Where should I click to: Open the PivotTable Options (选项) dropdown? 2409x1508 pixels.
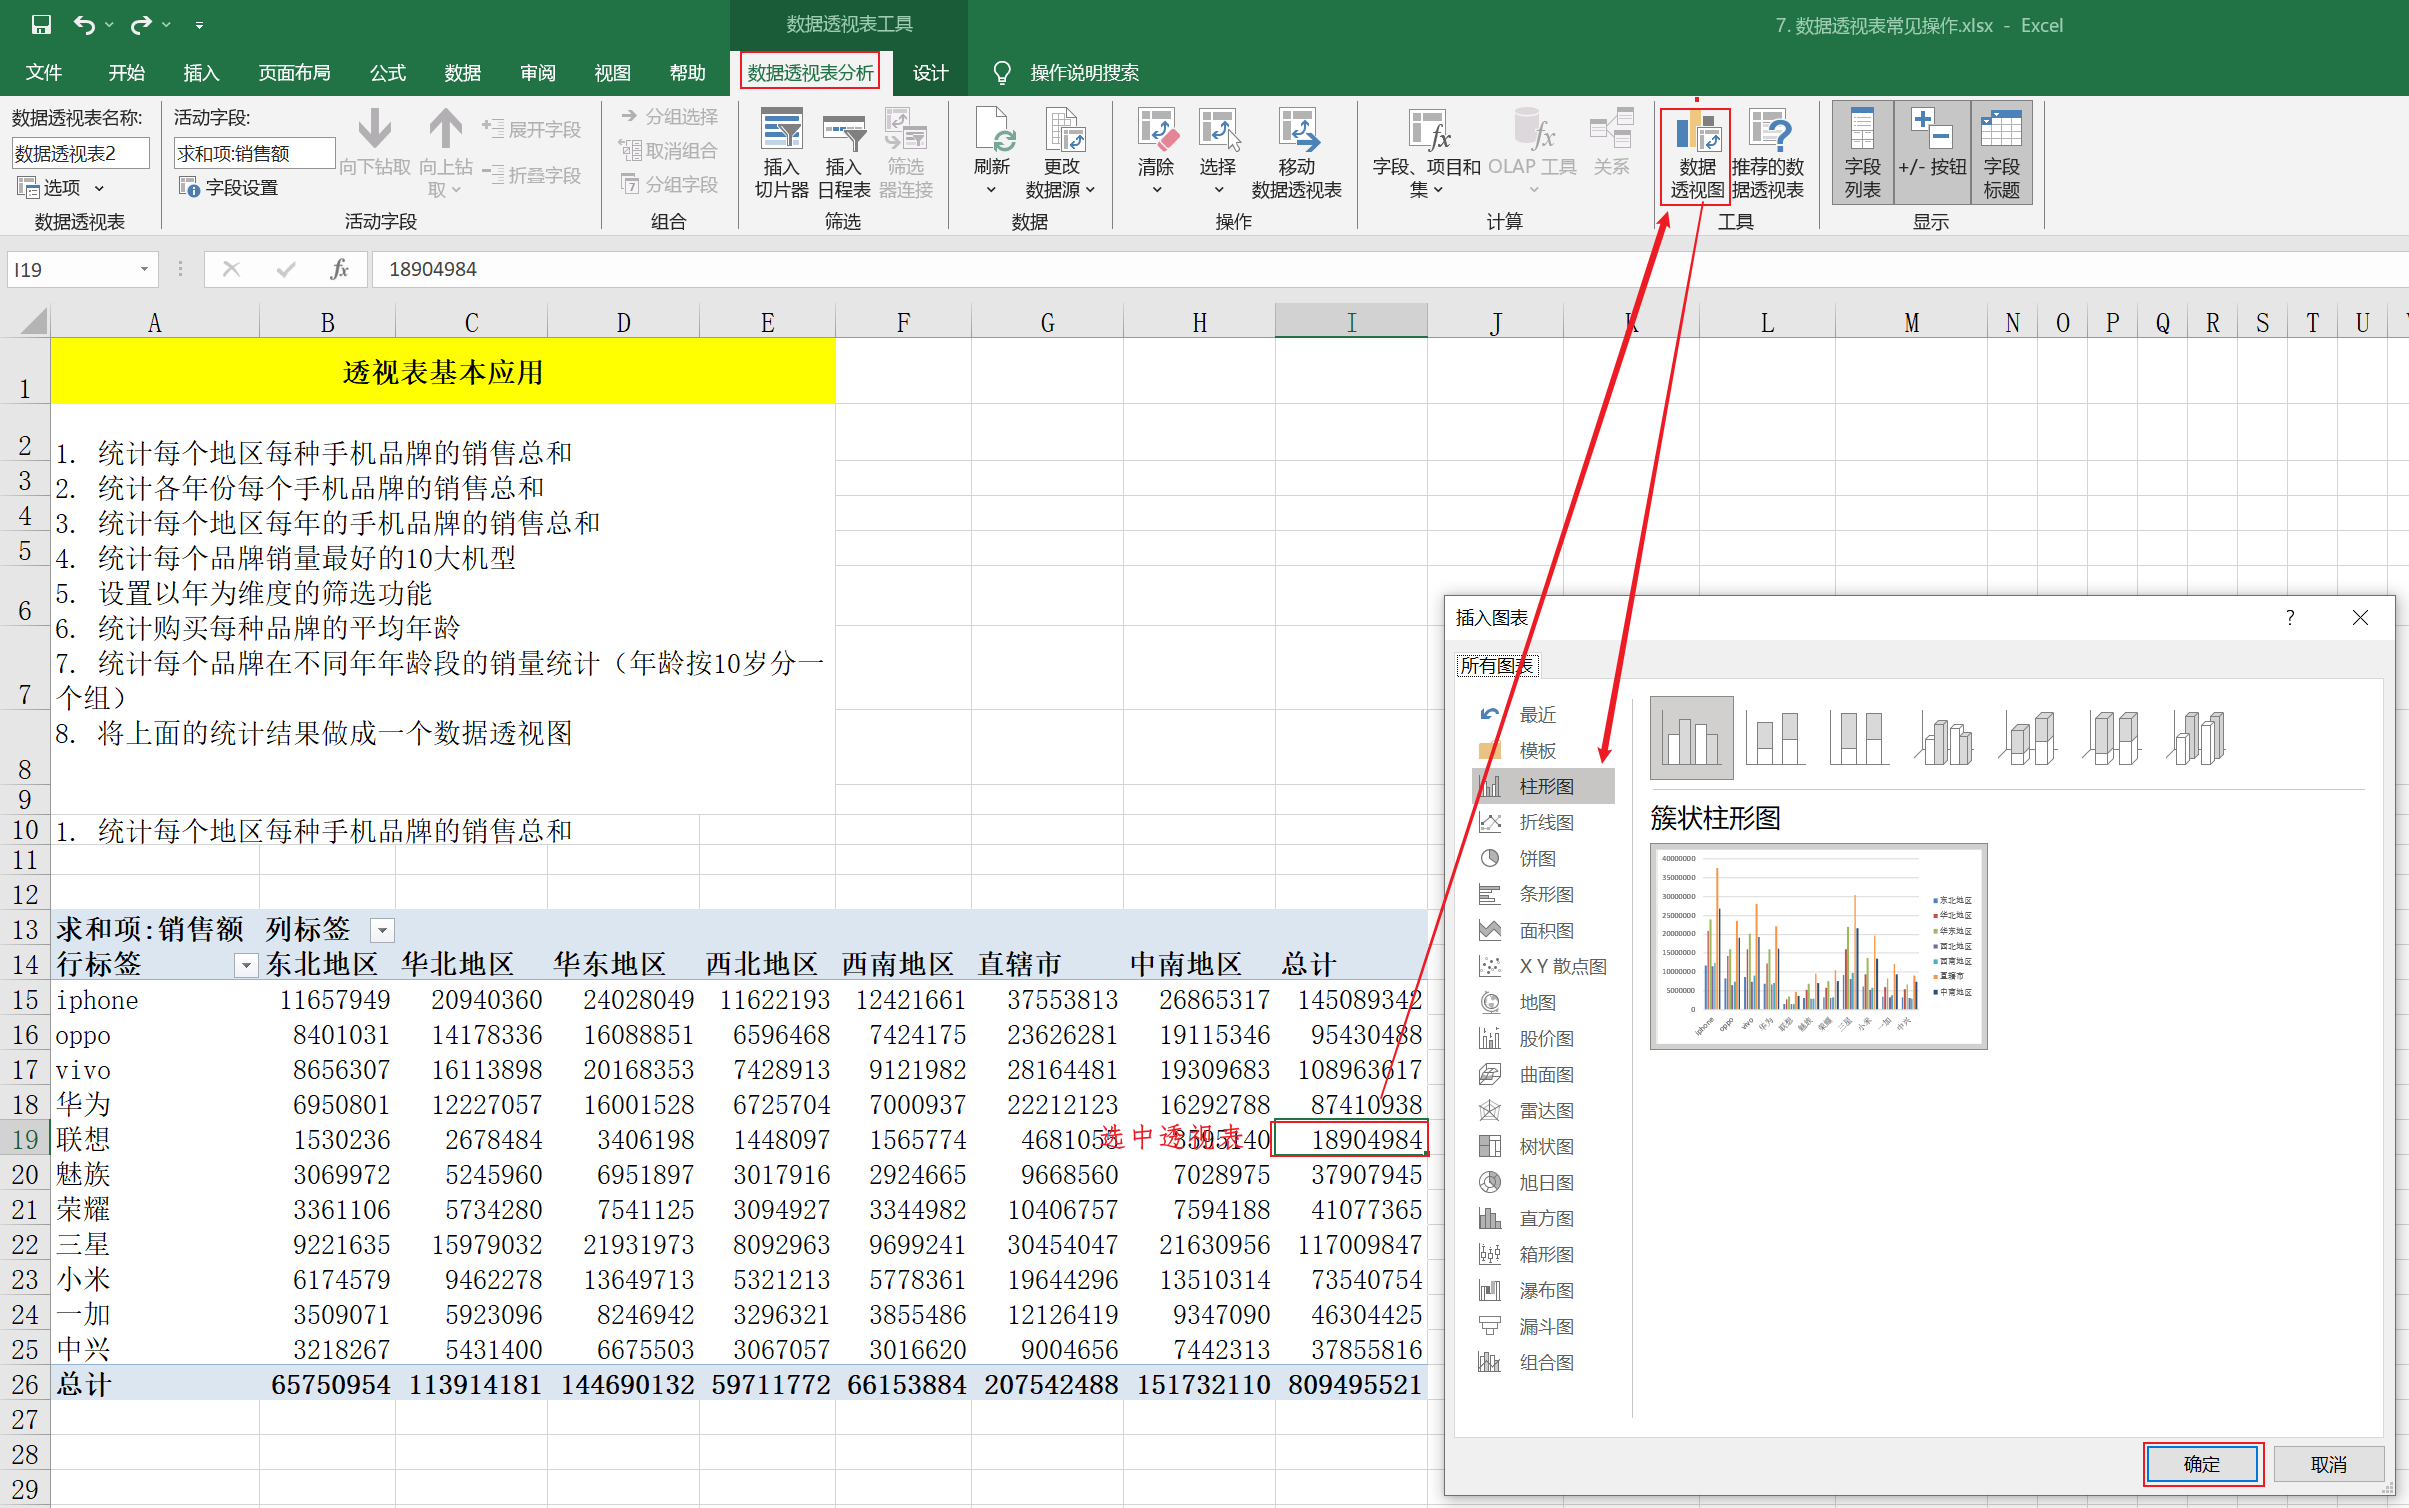61,187
